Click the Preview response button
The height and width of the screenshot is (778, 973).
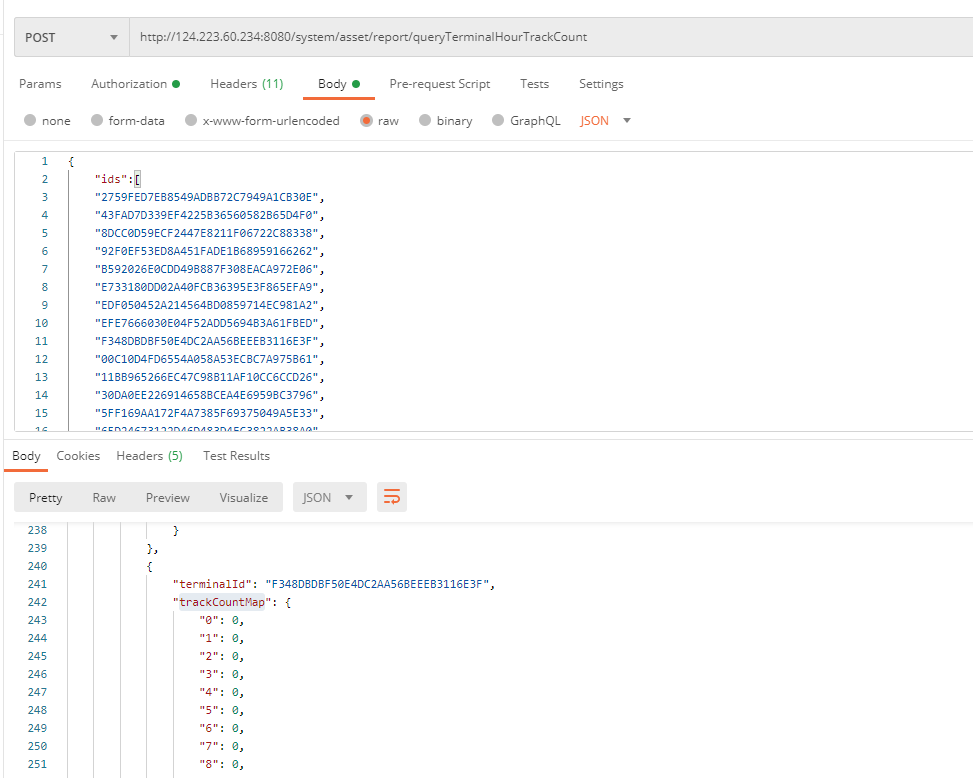pos(167,497)
